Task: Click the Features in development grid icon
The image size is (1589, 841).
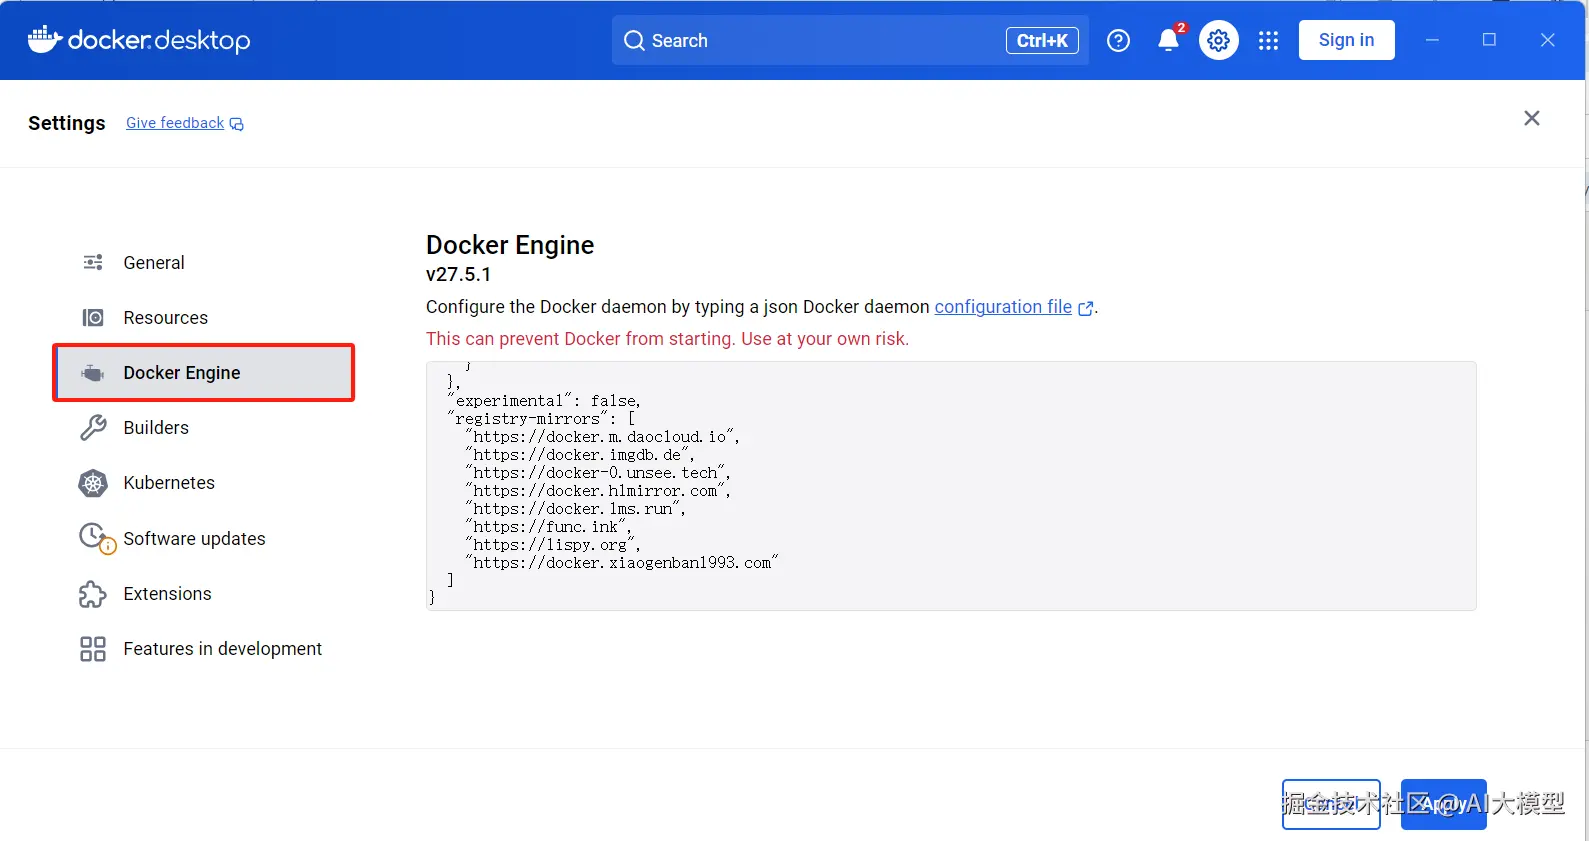Action: click(93, 649)
